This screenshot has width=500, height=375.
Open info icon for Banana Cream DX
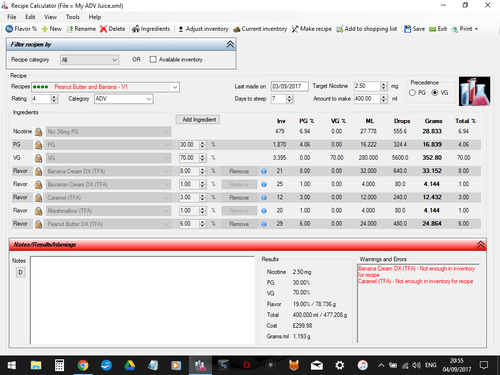tap(264, 171)
